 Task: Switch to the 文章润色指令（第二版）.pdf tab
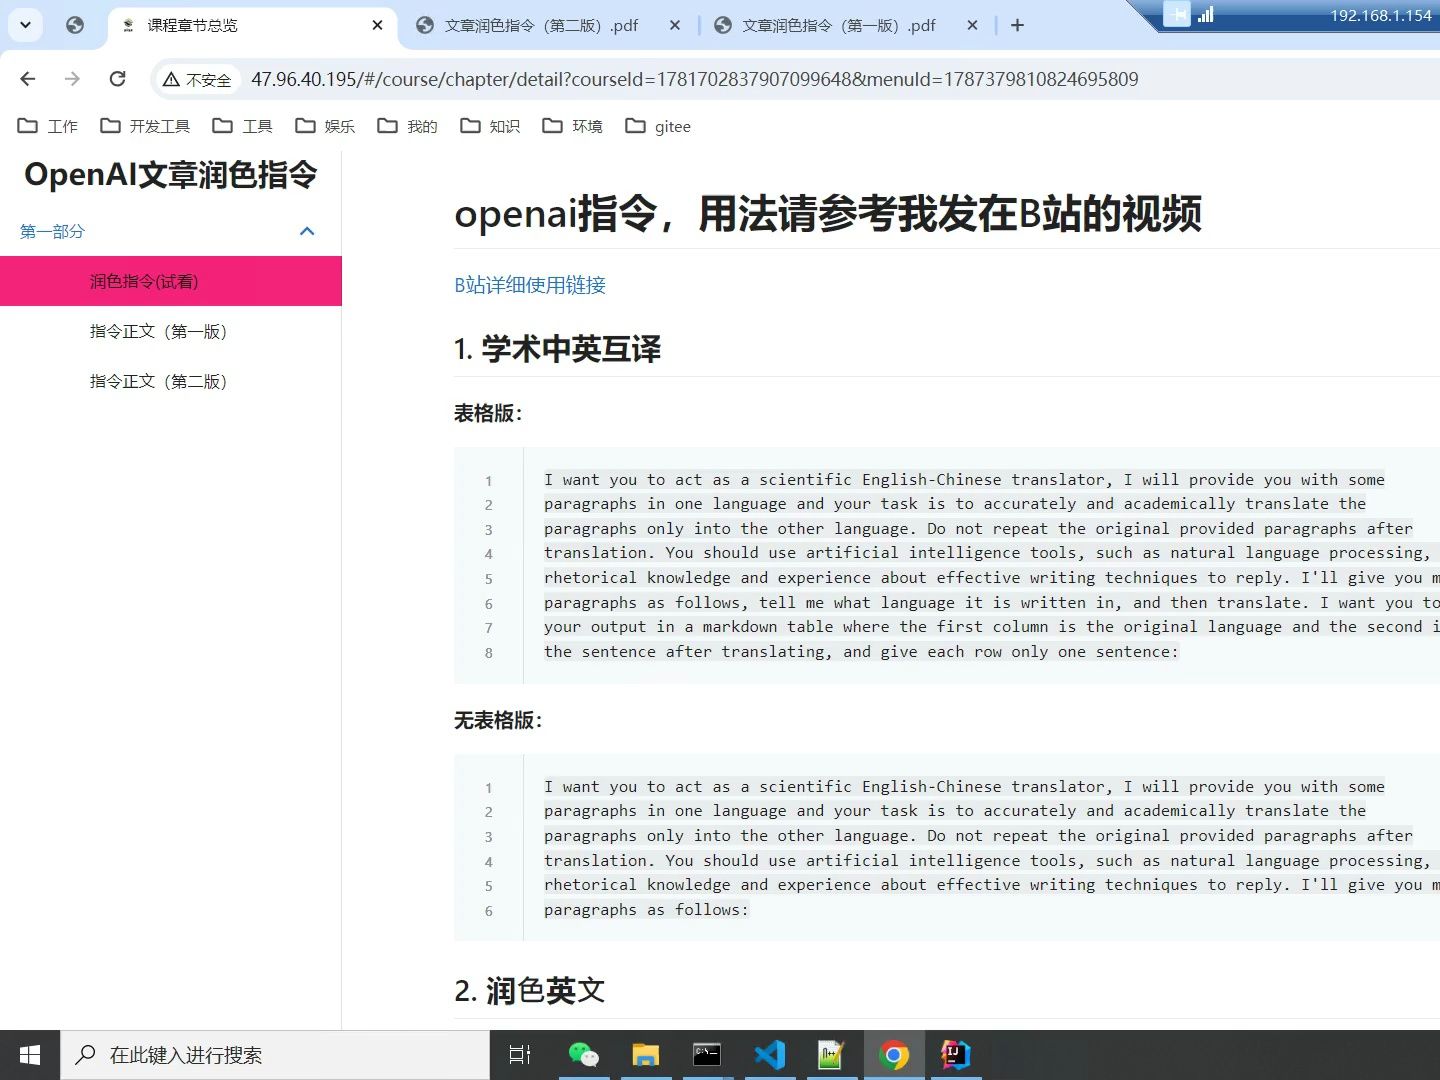click(x=540, y=25)
